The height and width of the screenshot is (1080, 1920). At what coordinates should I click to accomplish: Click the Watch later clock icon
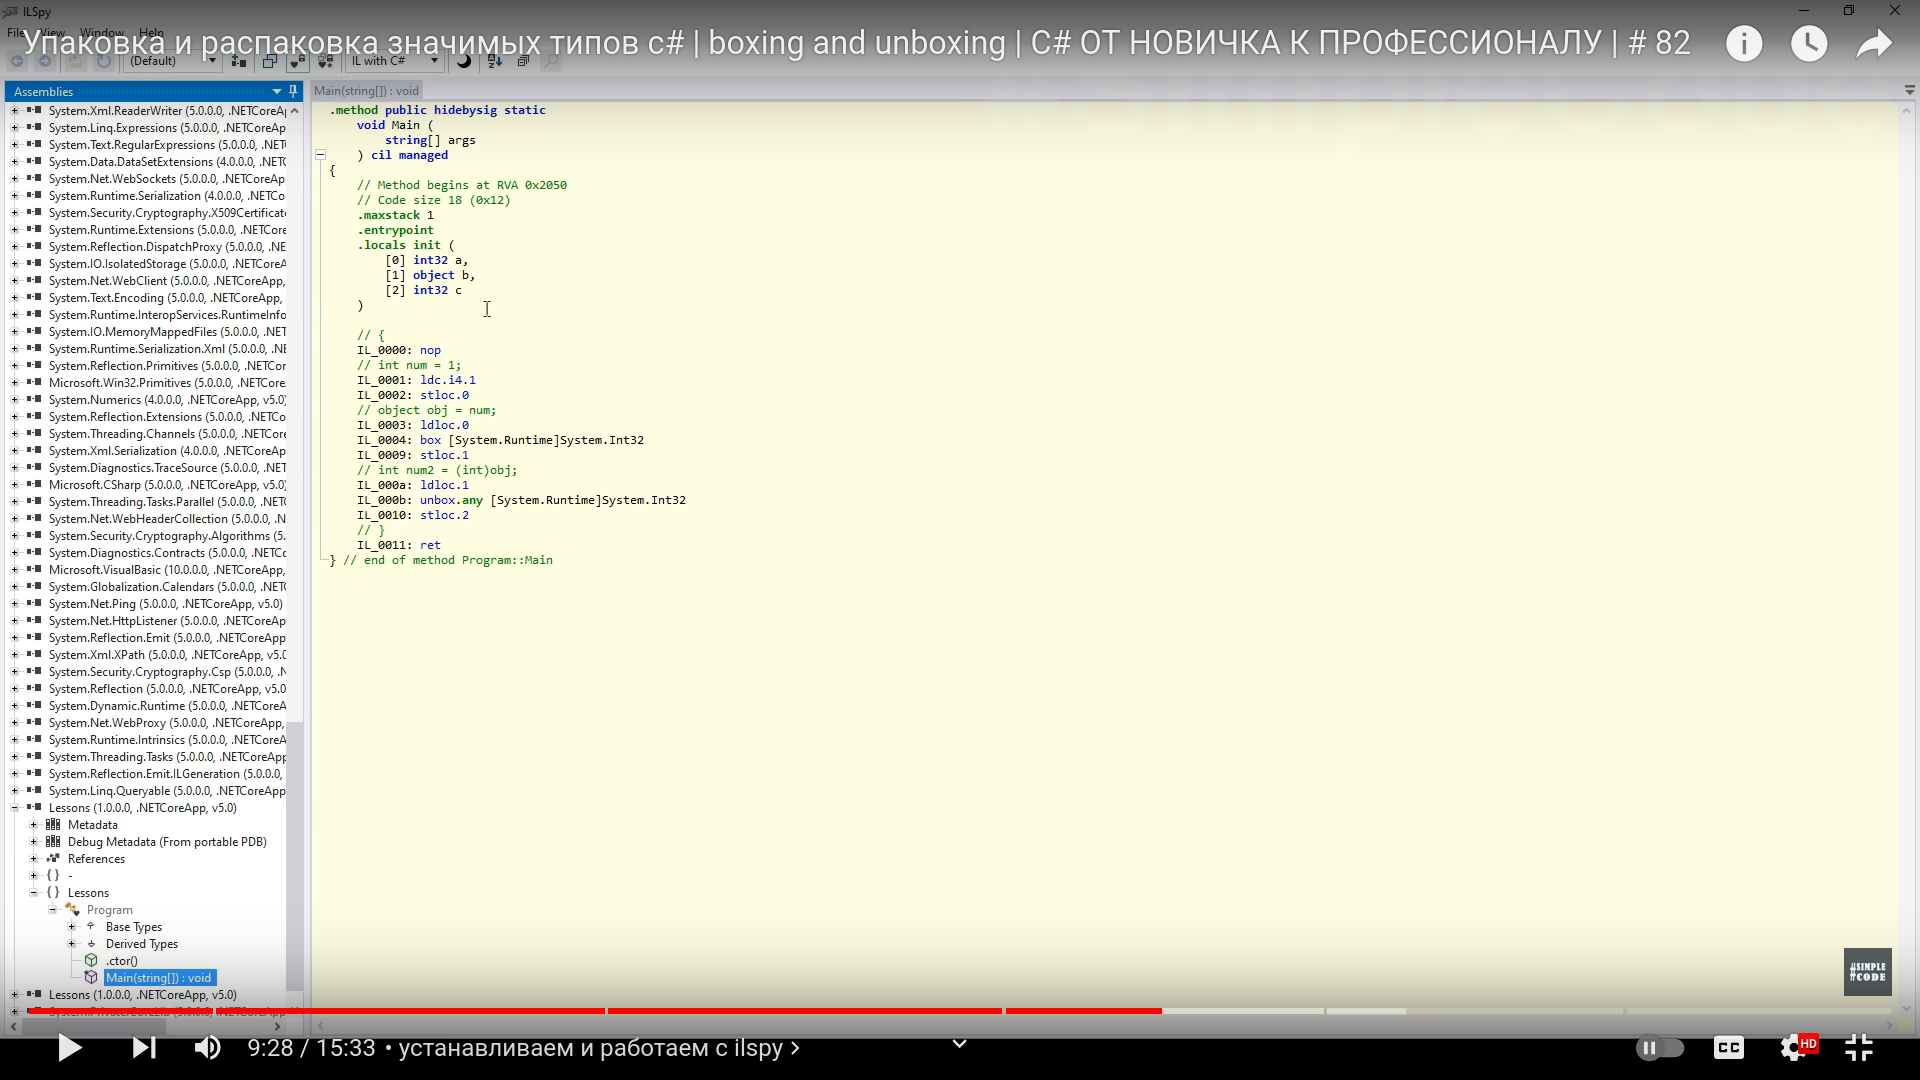point(1808,44)
